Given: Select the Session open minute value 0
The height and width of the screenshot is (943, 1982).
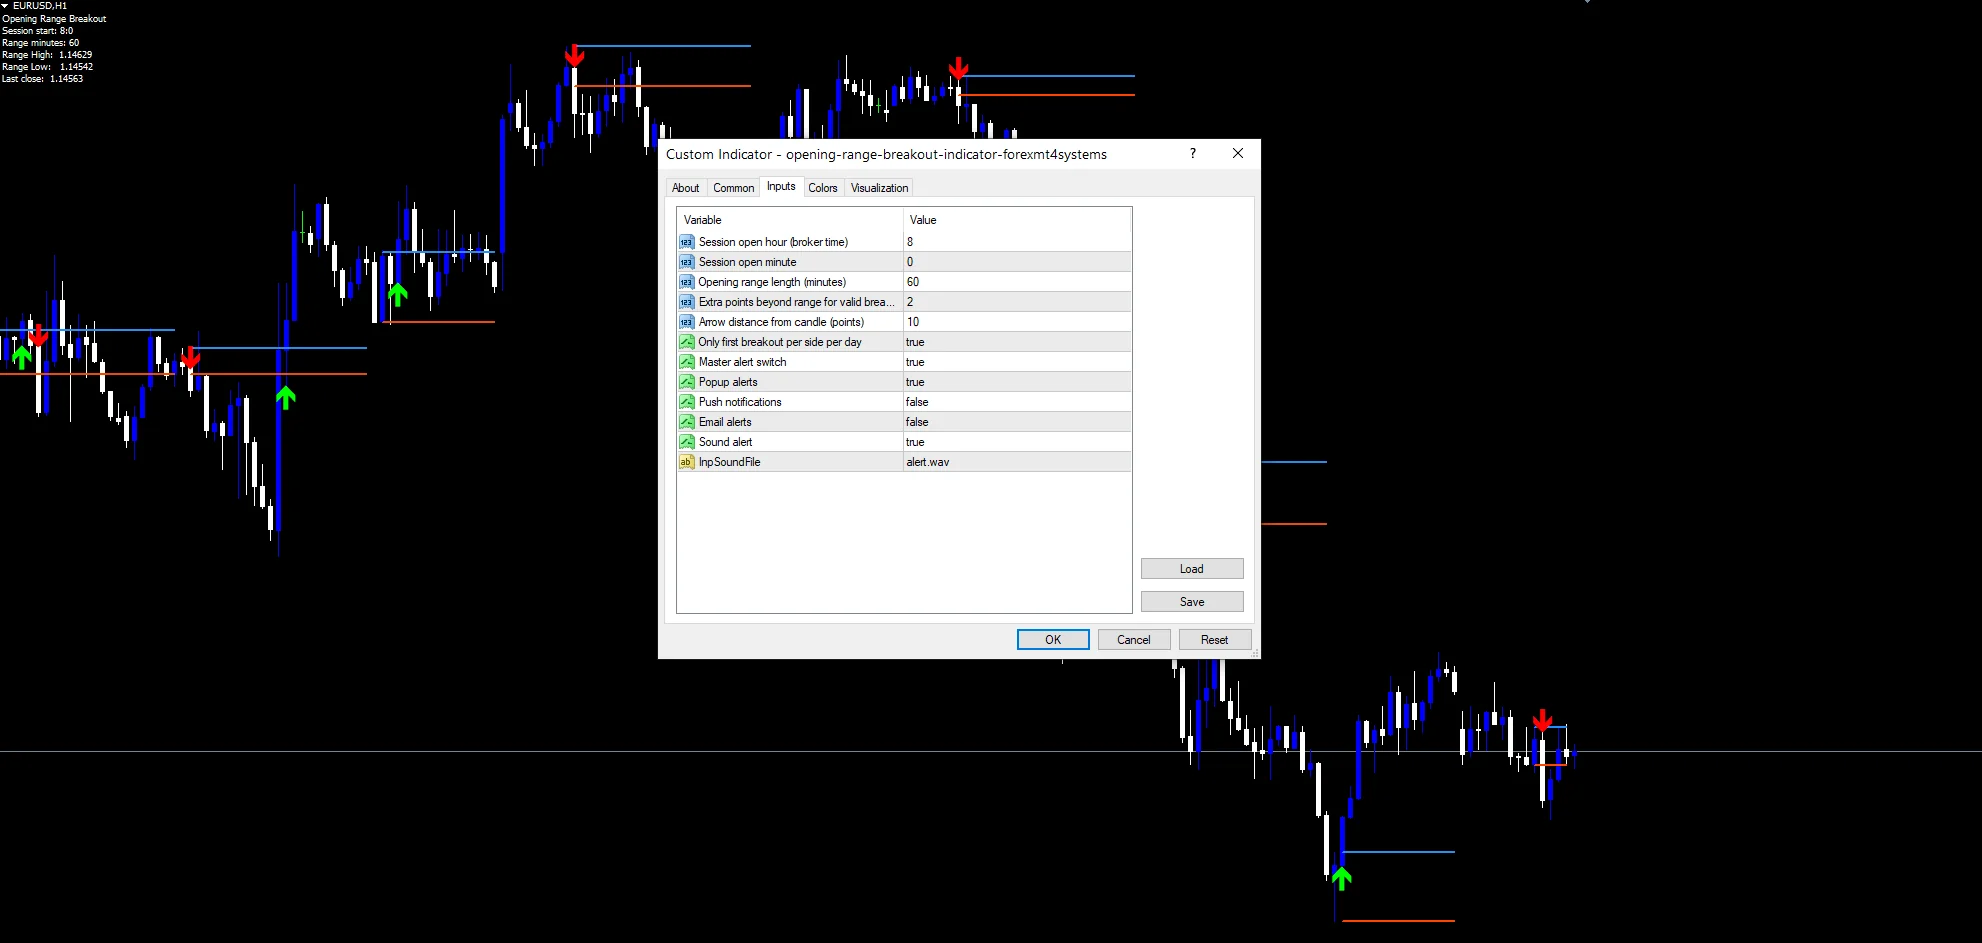Looking at the screenshot, I should (x=1017, y=262).
